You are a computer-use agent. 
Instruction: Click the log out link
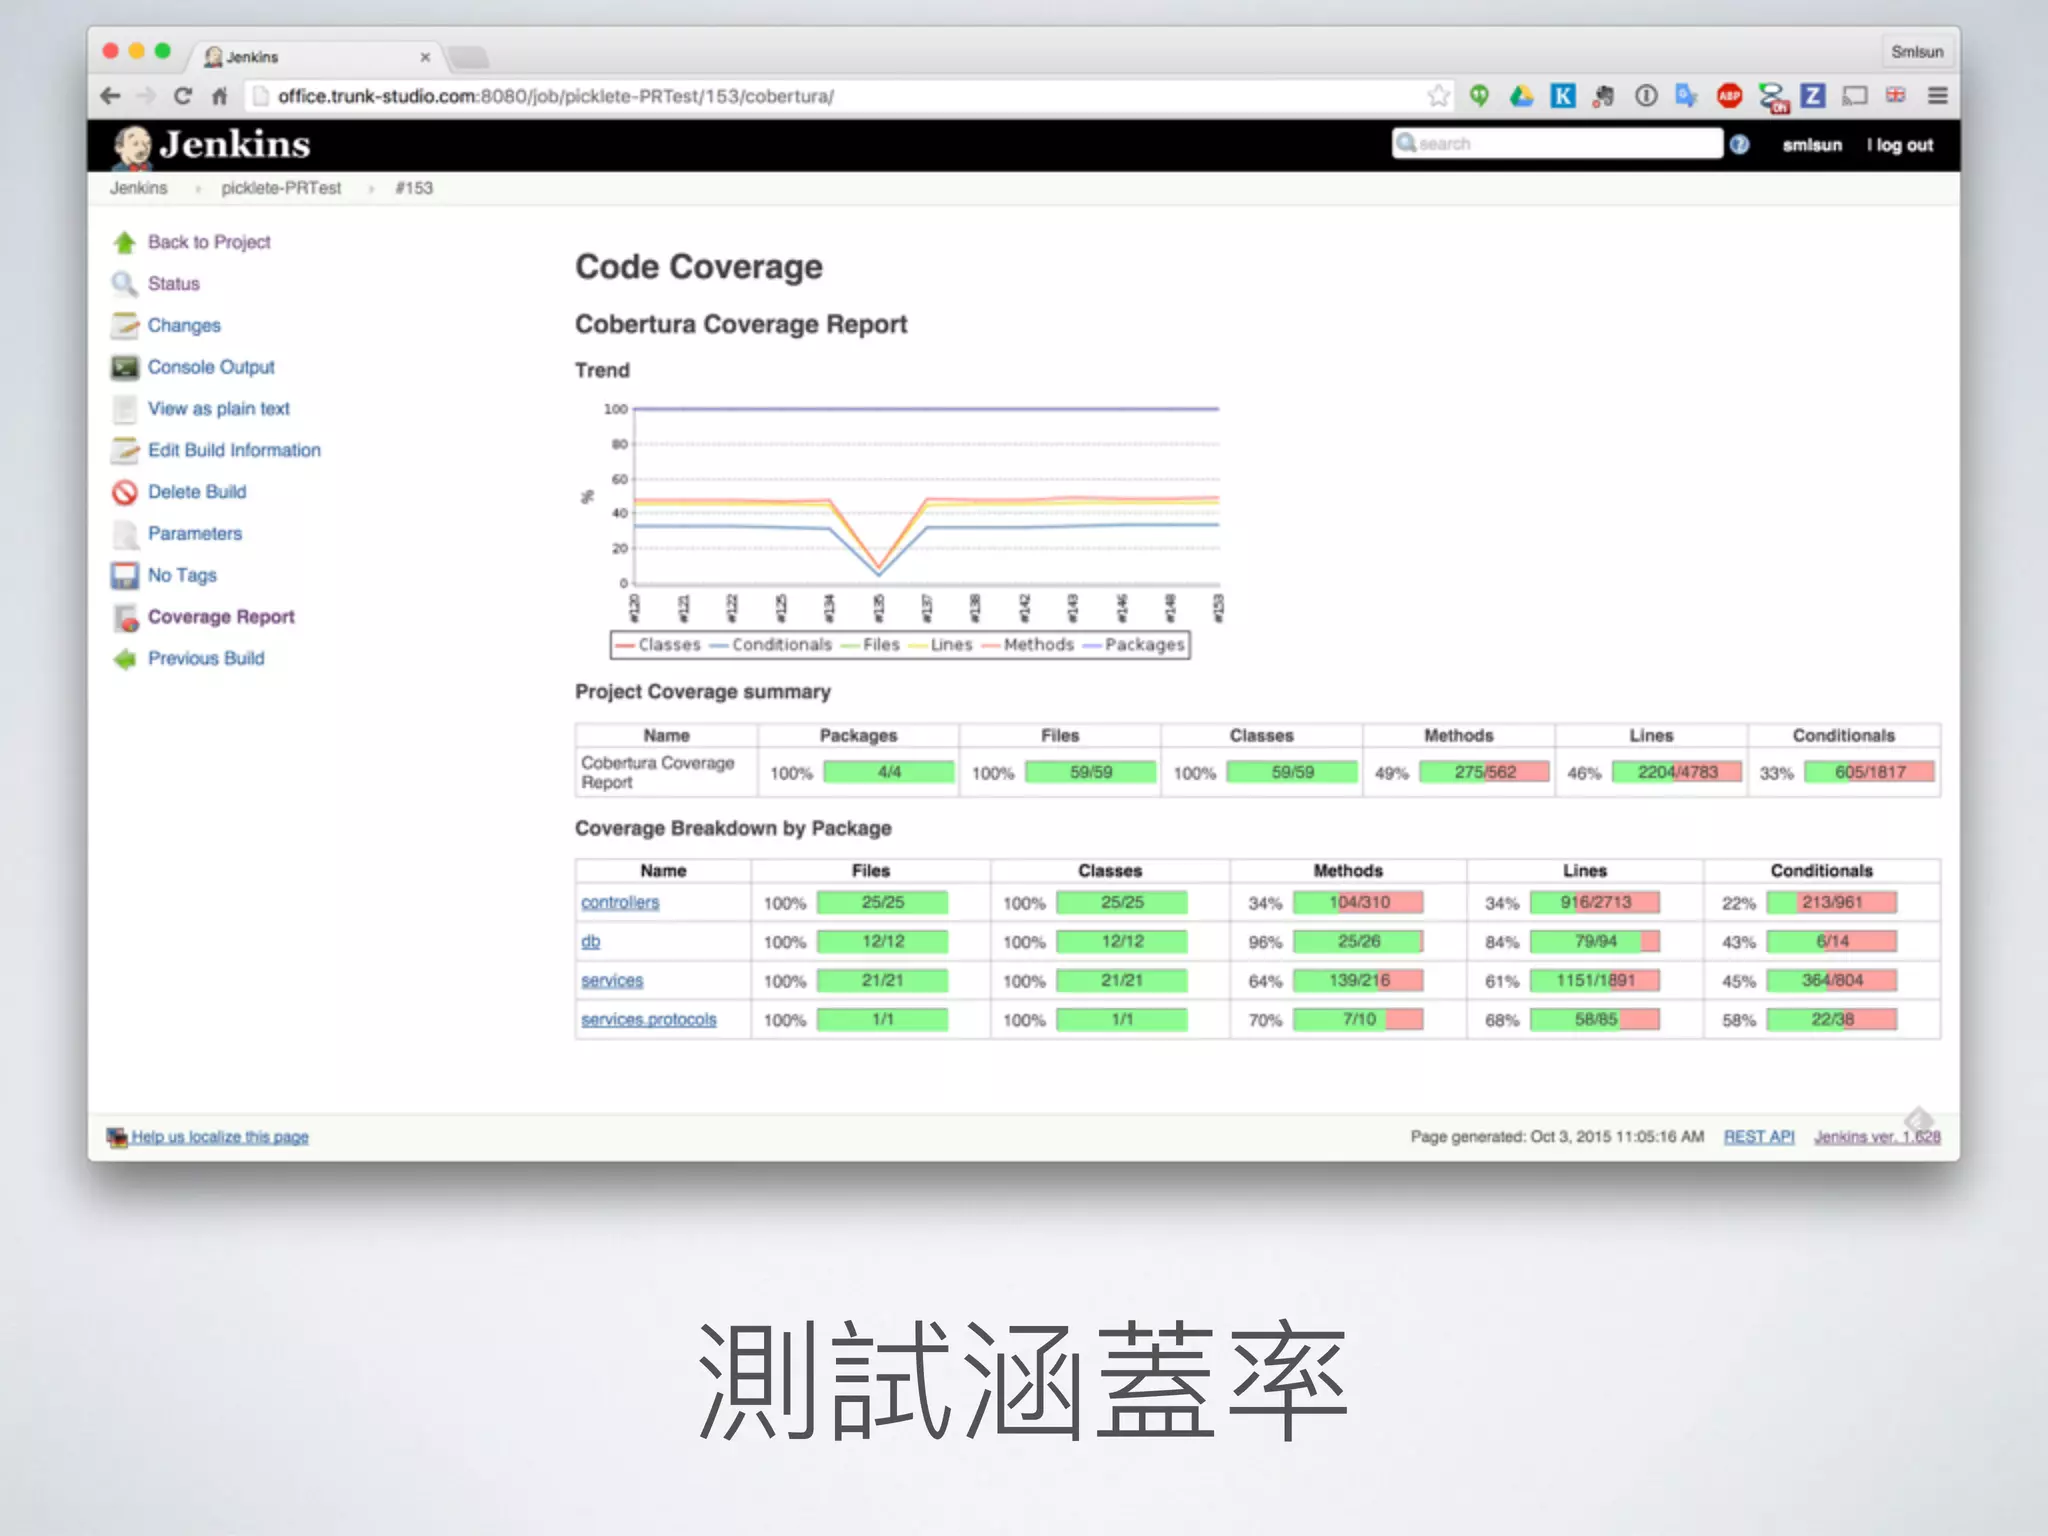1904,145
